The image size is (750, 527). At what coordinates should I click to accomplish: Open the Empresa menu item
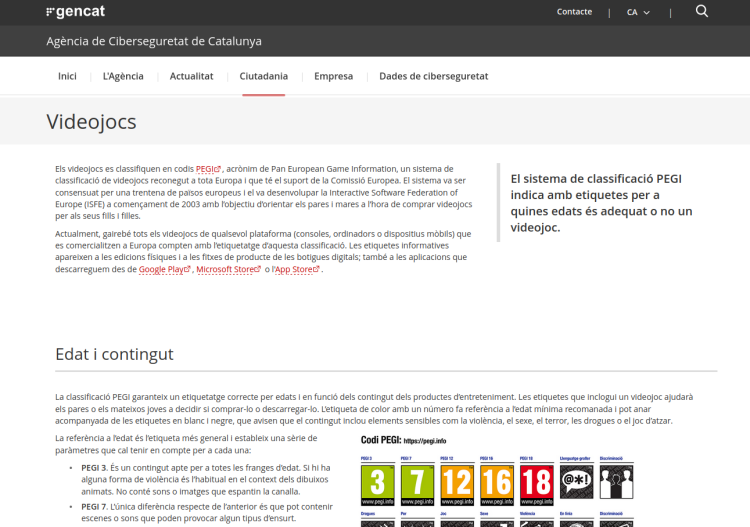click(x=333, y=76)
